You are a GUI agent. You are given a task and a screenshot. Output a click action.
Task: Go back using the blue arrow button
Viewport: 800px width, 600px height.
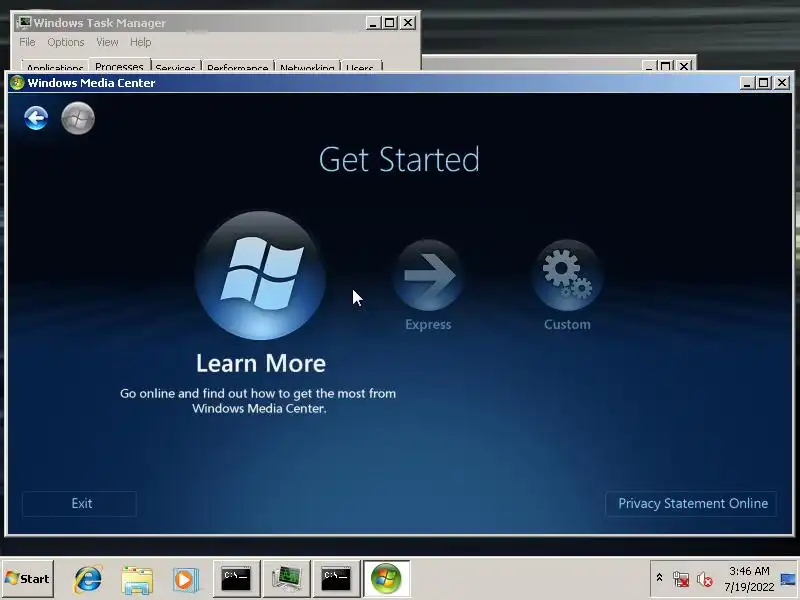tap(36, 118)
